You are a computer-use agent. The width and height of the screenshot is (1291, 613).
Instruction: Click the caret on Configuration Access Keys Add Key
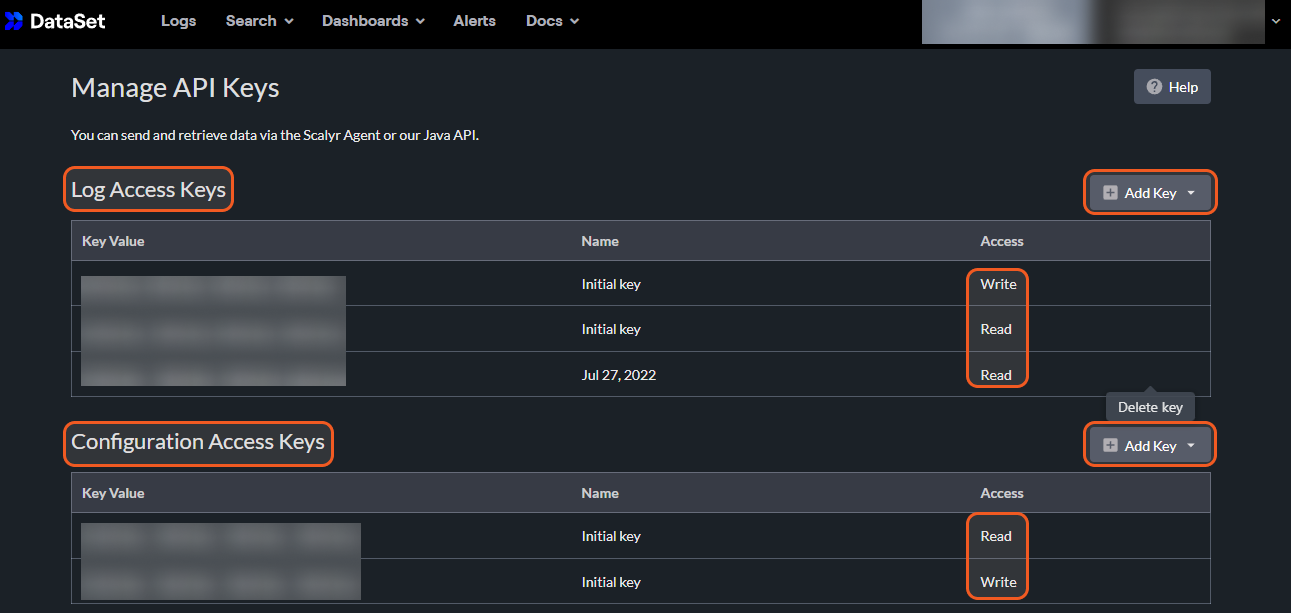click(x=1190, y=446)
